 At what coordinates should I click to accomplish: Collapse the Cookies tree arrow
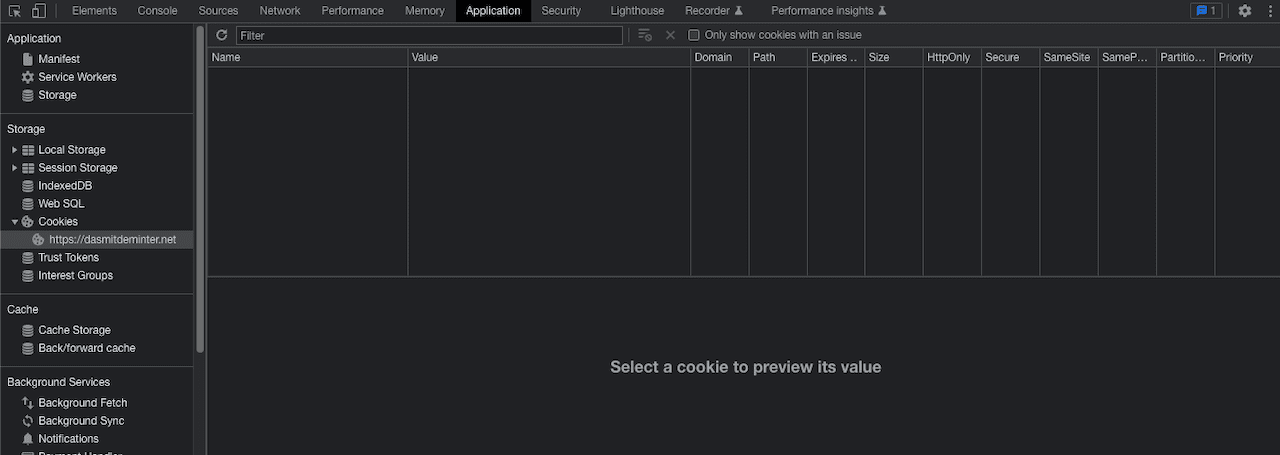15,222
